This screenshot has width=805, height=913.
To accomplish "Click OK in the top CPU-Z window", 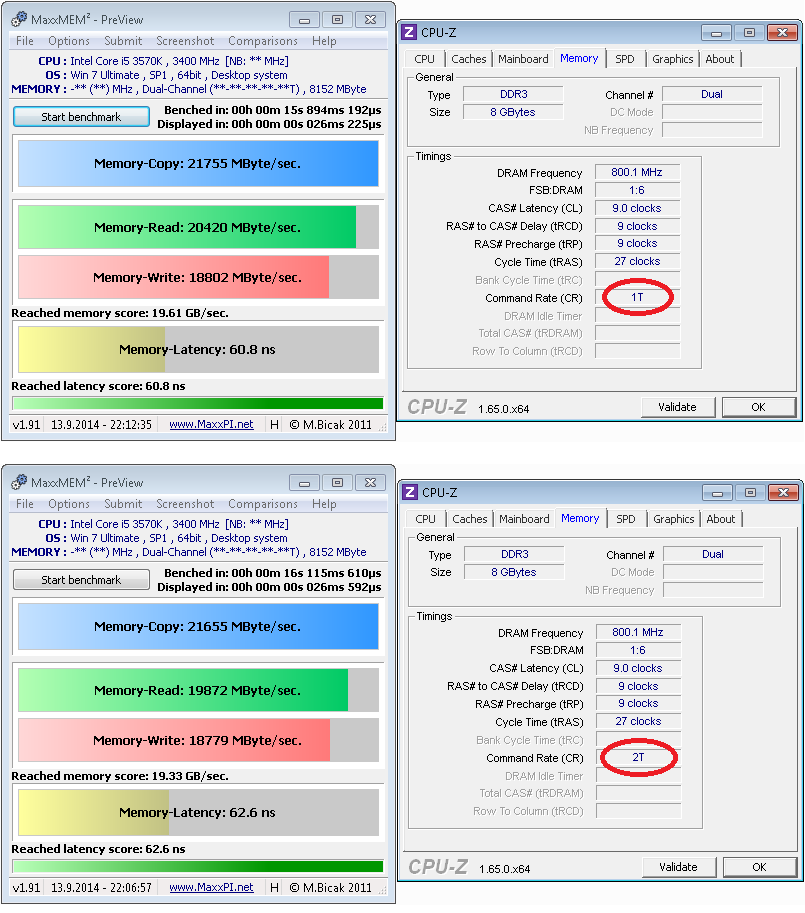I will click(758, 407).
